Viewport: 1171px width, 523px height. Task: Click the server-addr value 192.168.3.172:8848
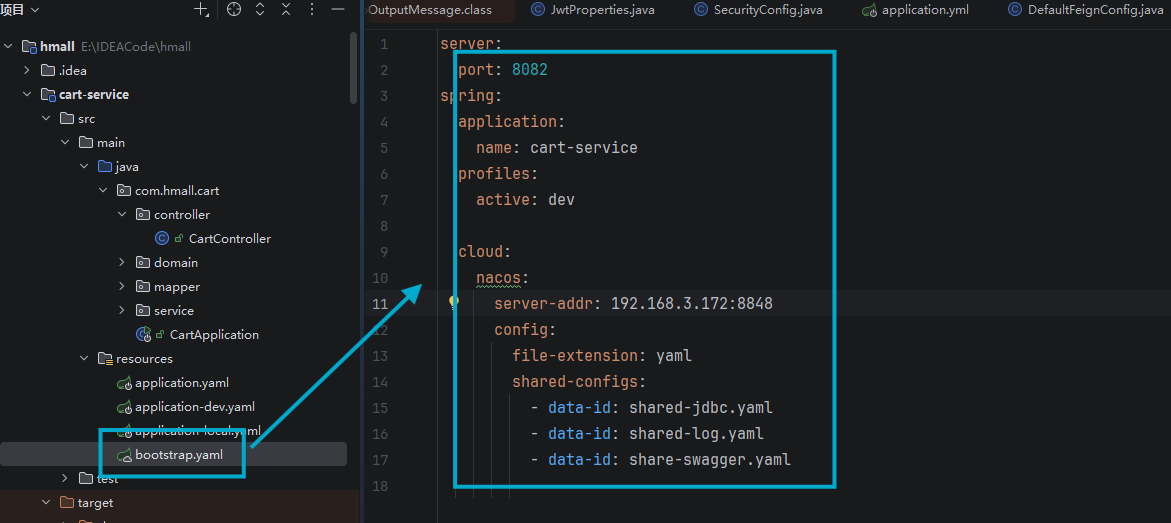click(692, 303)
